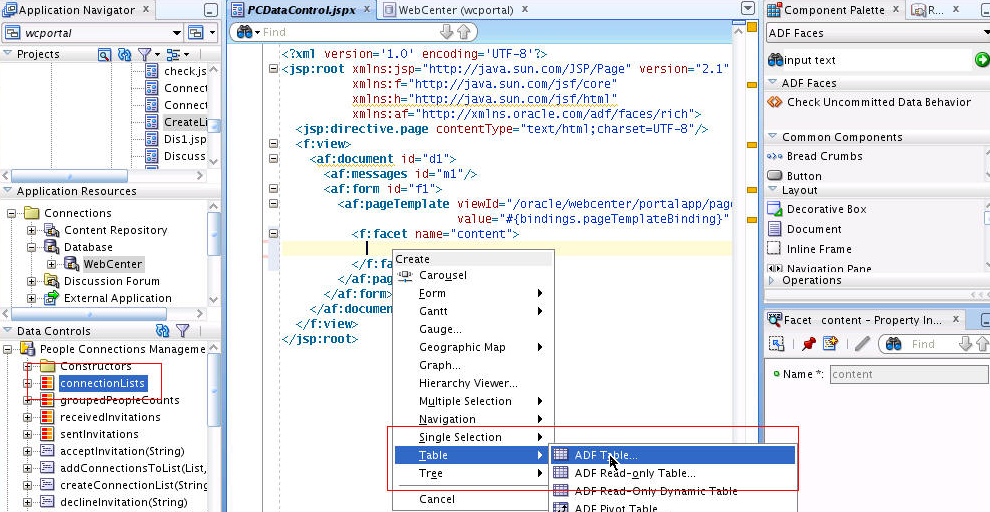Viewport: 990px width, 512px height.
Task: Choose Carousel from Create menu
Action: [474, 275]
